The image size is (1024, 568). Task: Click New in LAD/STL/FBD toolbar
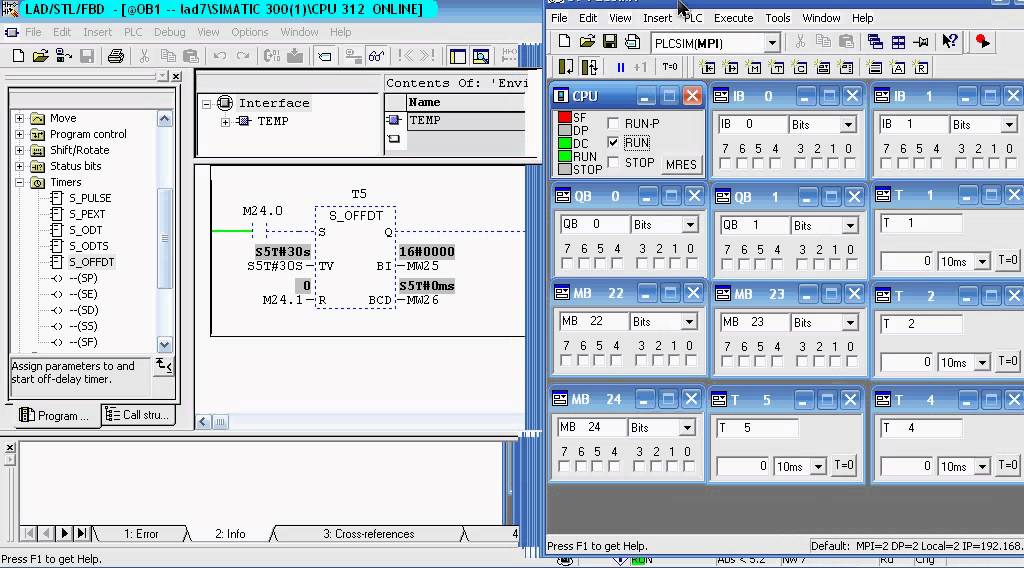coord(18,56)
